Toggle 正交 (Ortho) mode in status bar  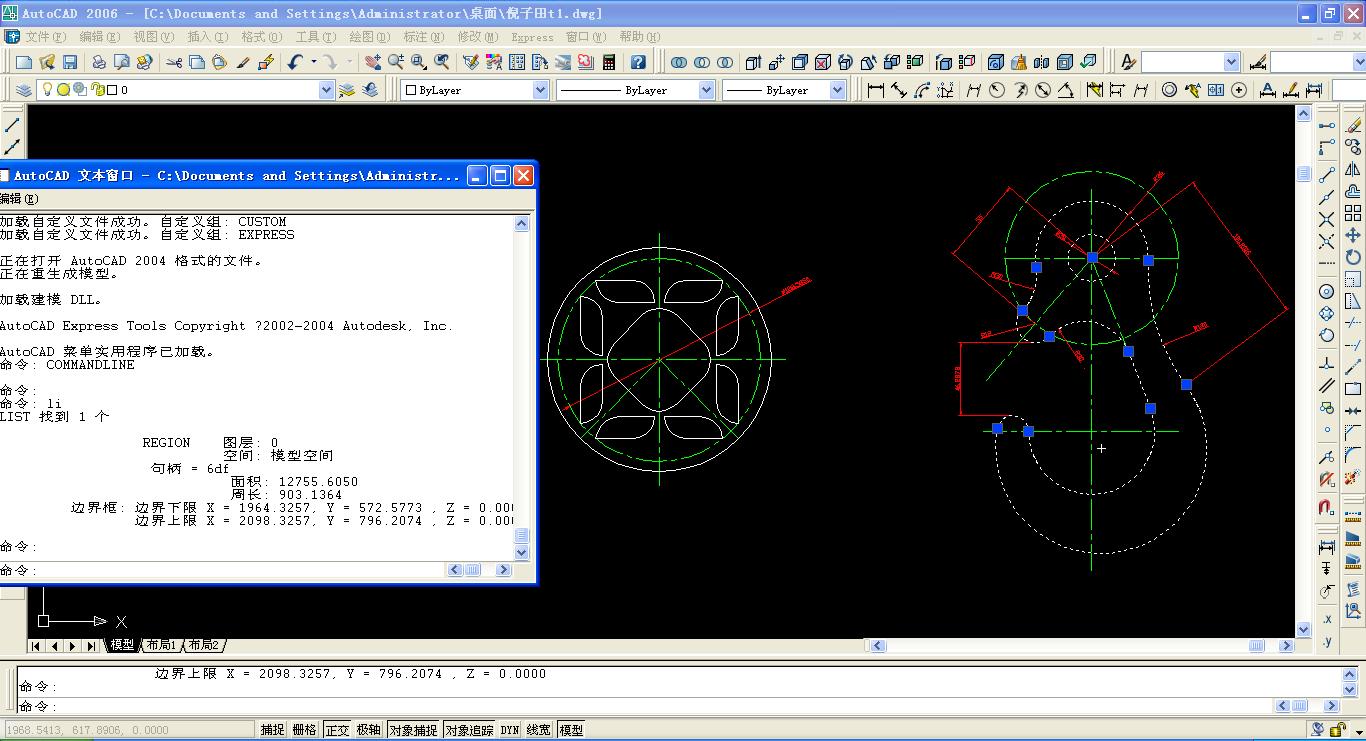337,730
